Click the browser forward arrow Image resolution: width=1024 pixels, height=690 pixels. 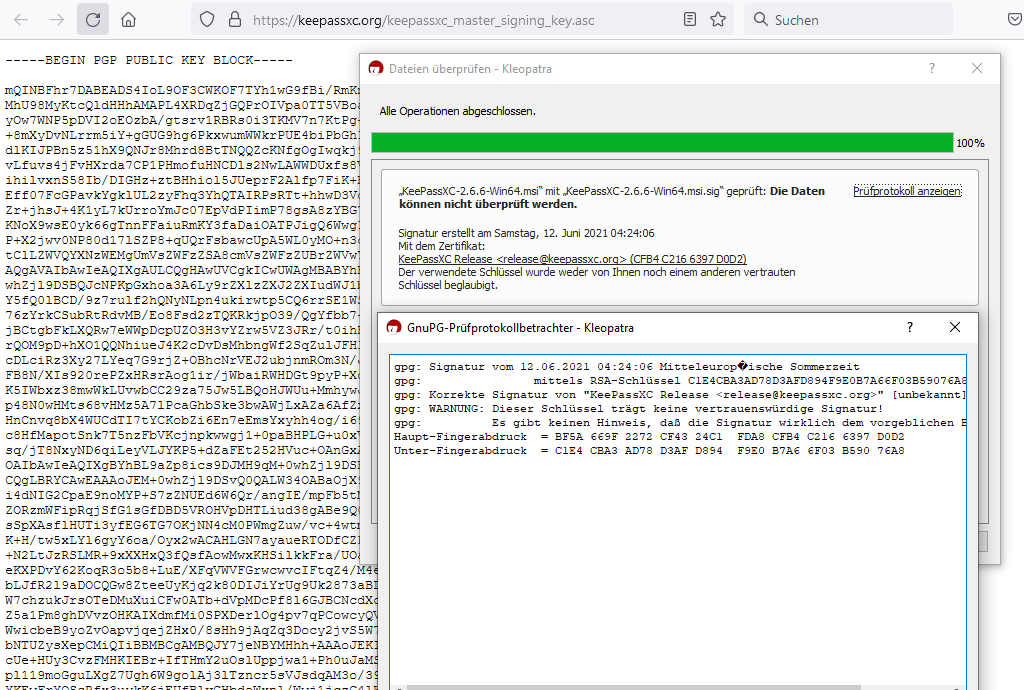point(57,20)
